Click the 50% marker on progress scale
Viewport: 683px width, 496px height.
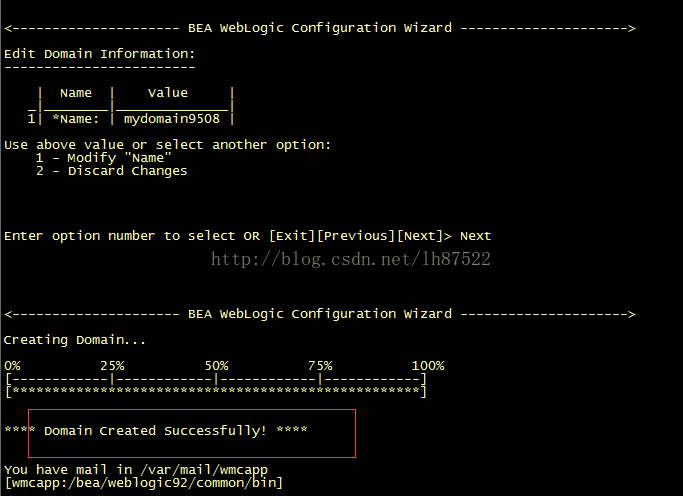(216, 365)
